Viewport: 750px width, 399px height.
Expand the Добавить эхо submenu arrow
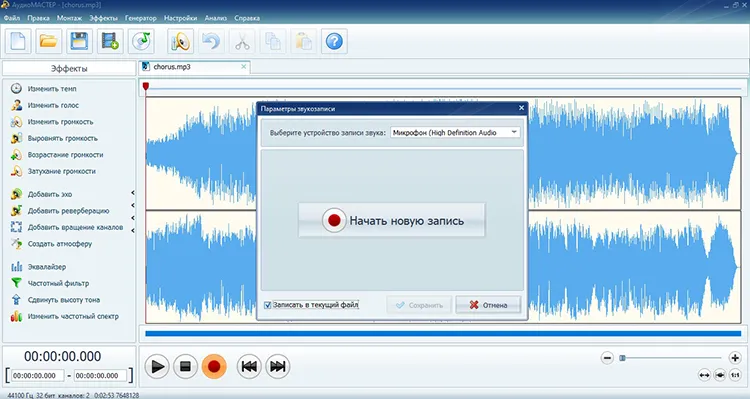pyautogui.click(x=132, y=193)
